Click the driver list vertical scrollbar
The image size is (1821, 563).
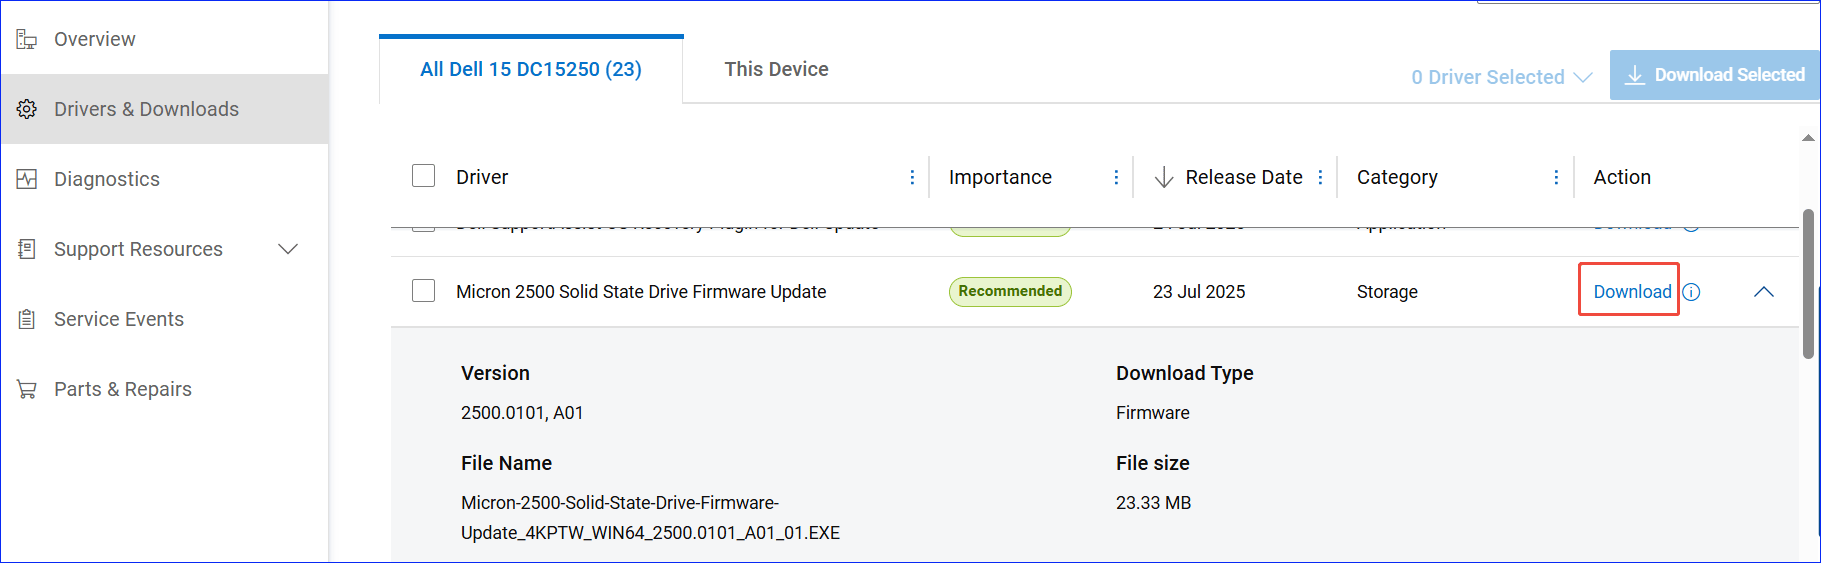point(1808,285)
